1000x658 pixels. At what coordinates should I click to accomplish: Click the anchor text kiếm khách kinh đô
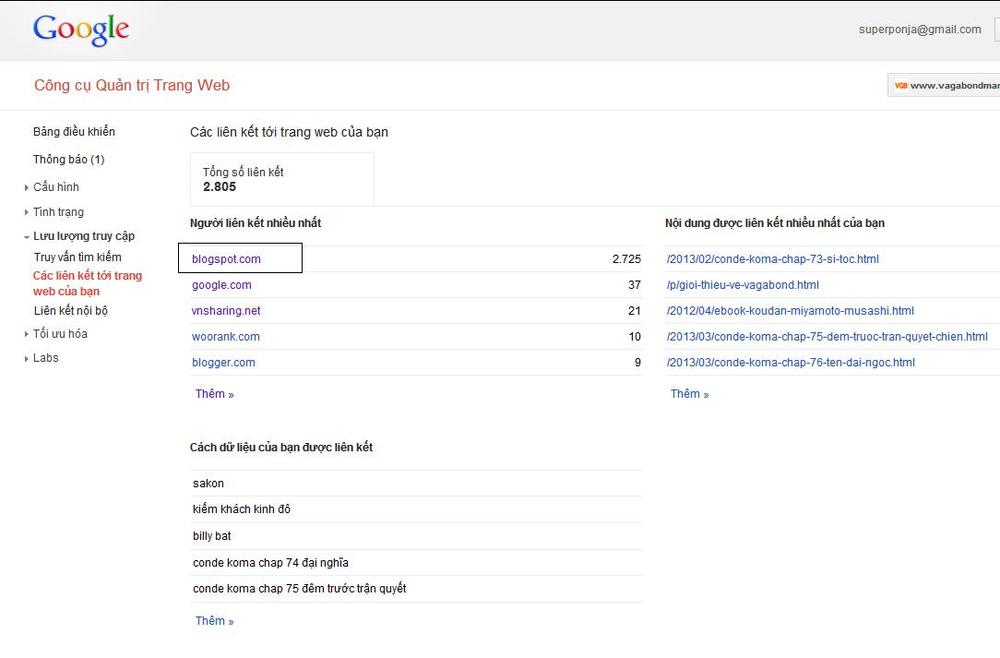(x=242, y=509)
